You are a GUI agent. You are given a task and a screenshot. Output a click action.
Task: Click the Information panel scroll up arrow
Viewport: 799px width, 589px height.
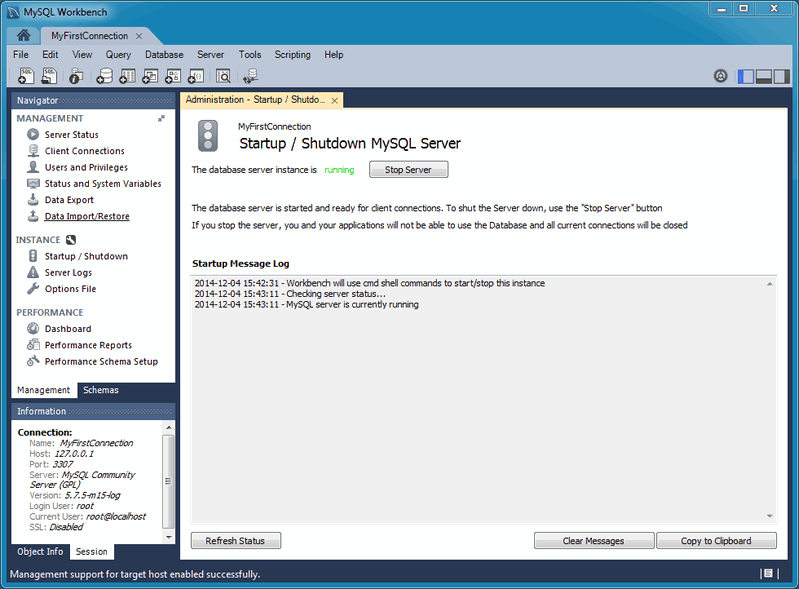(169, 427)
